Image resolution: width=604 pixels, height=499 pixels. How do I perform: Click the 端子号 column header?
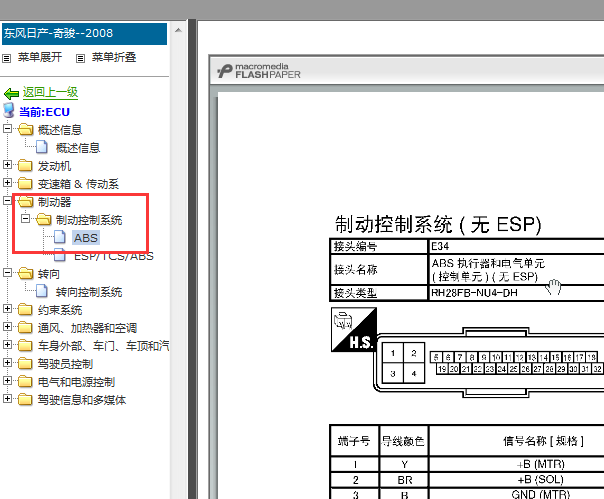354,441
